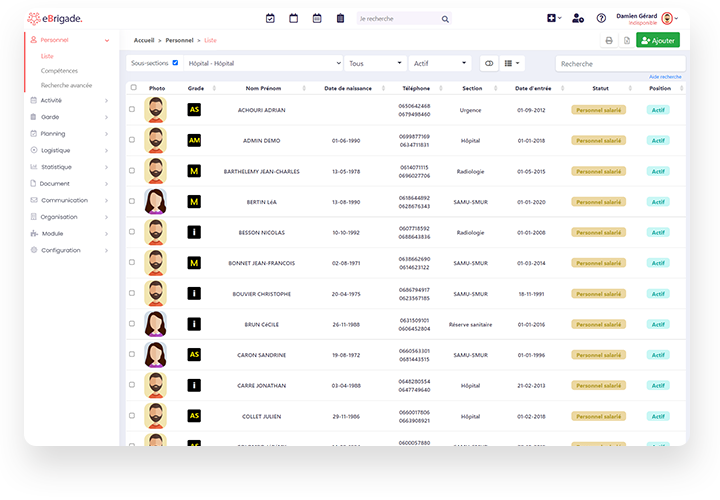Expand the Personnel sidebar menu
This screenshot has width=720, height=500.
[70, 40]
